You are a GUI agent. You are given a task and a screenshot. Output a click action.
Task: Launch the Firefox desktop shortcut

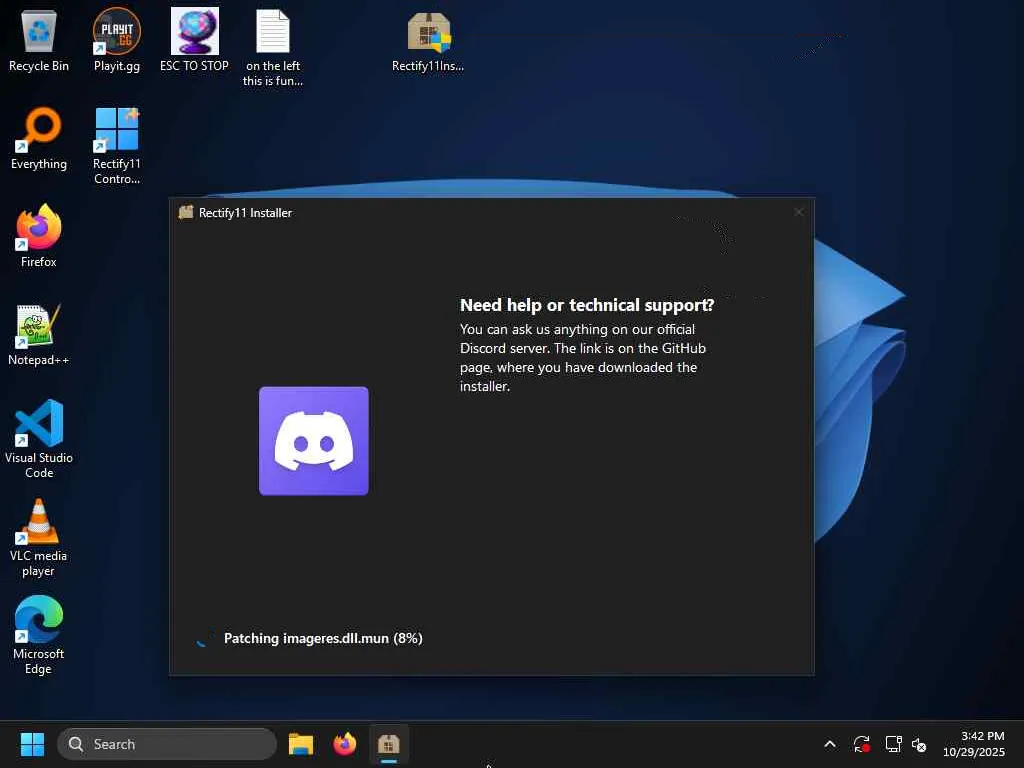coord(39,236)
